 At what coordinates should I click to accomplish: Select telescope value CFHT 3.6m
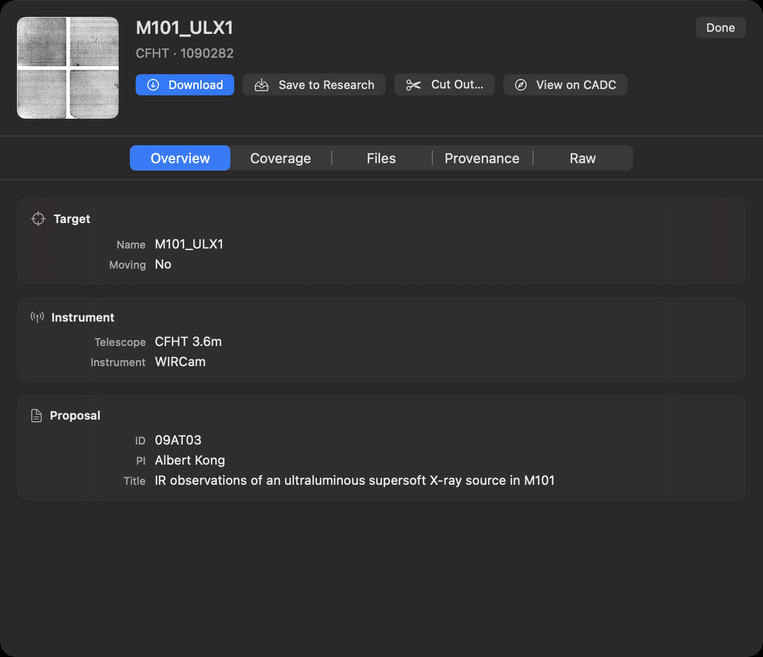(x=188, y=342)
